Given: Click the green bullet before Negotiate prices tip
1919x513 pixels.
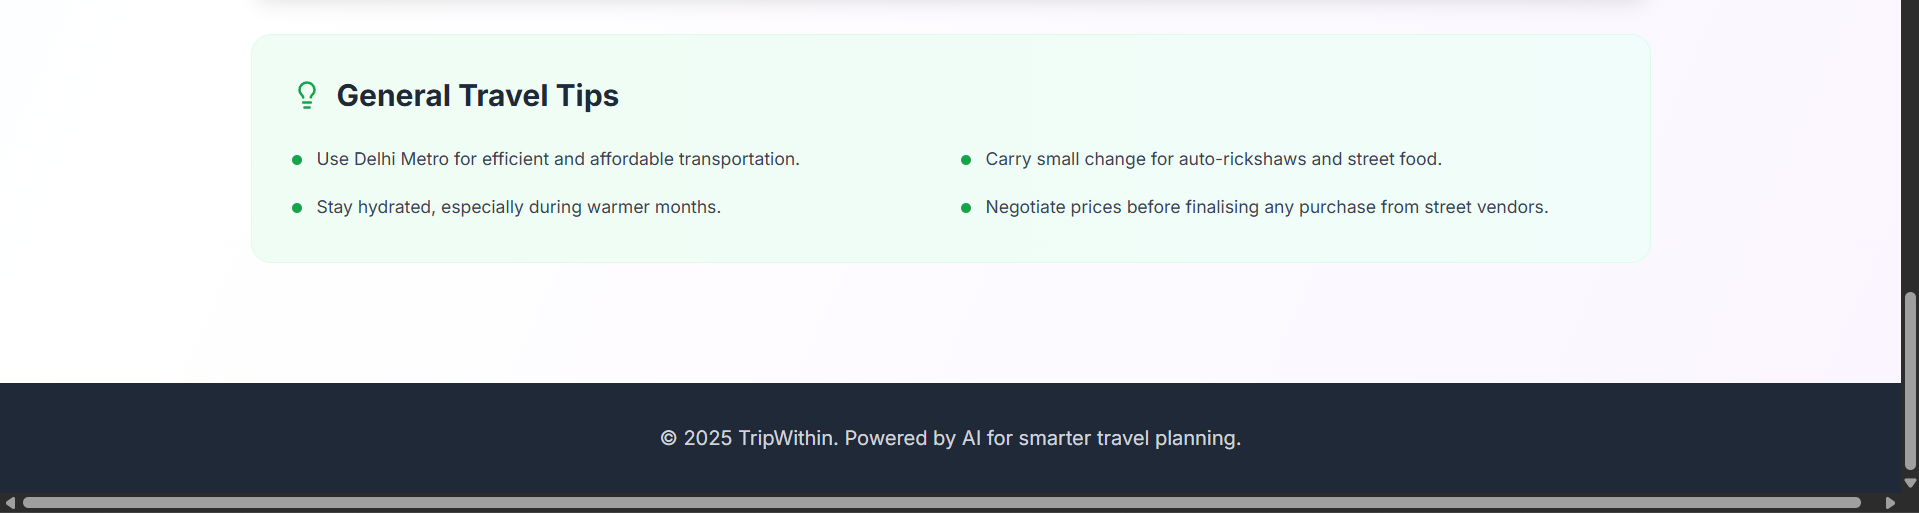Looking at the screenshot, I should click(x=966, y=208).
